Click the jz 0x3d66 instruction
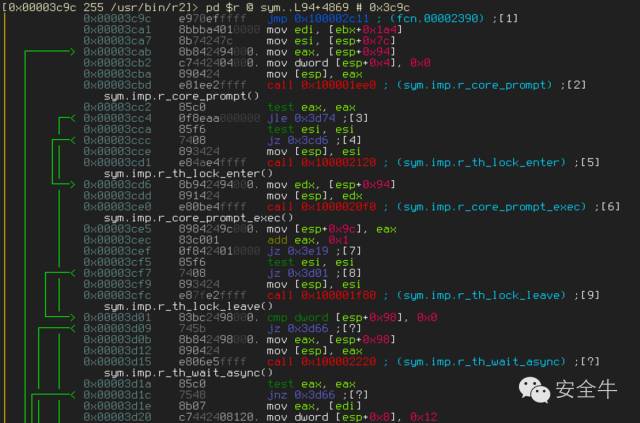The height and width of the screenshot is (423, 640). (x=297, y=328)
